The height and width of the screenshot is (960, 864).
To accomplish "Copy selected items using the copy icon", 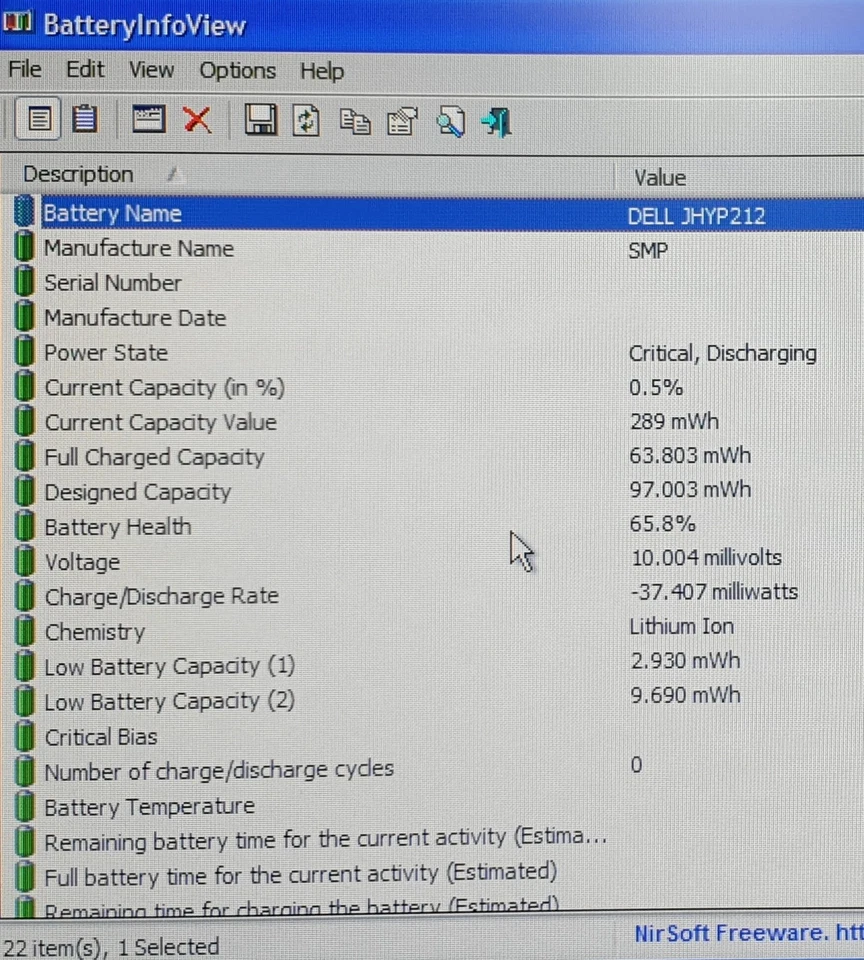I will click(354, 120).
